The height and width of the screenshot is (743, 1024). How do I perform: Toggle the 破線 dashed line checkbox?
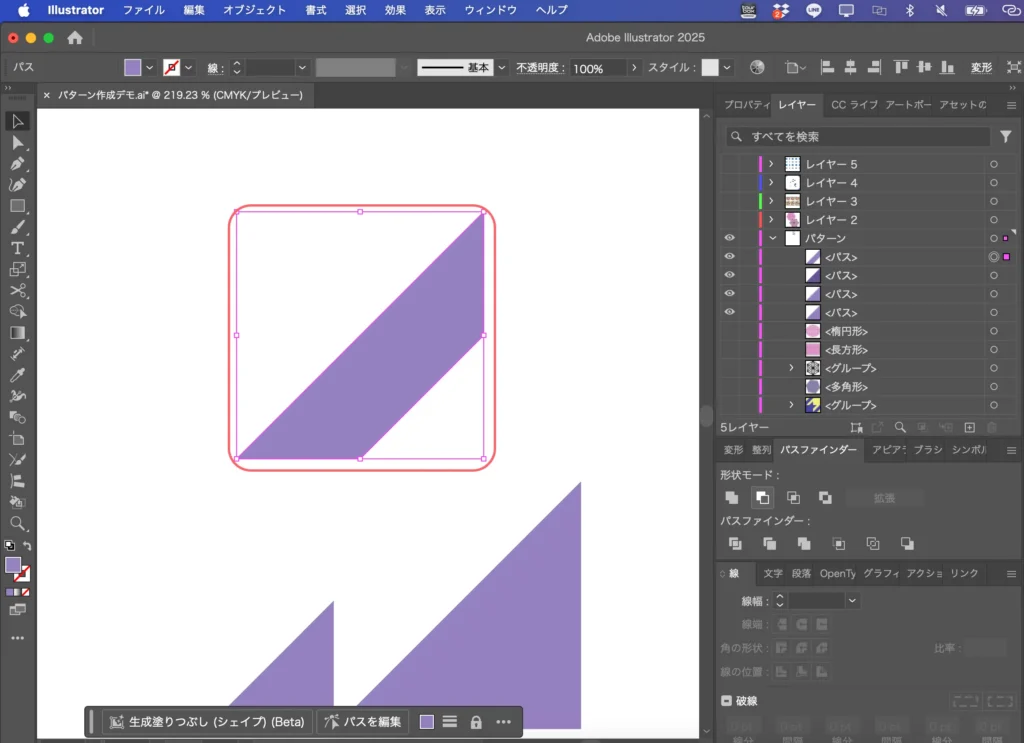[x=727, y=701]
